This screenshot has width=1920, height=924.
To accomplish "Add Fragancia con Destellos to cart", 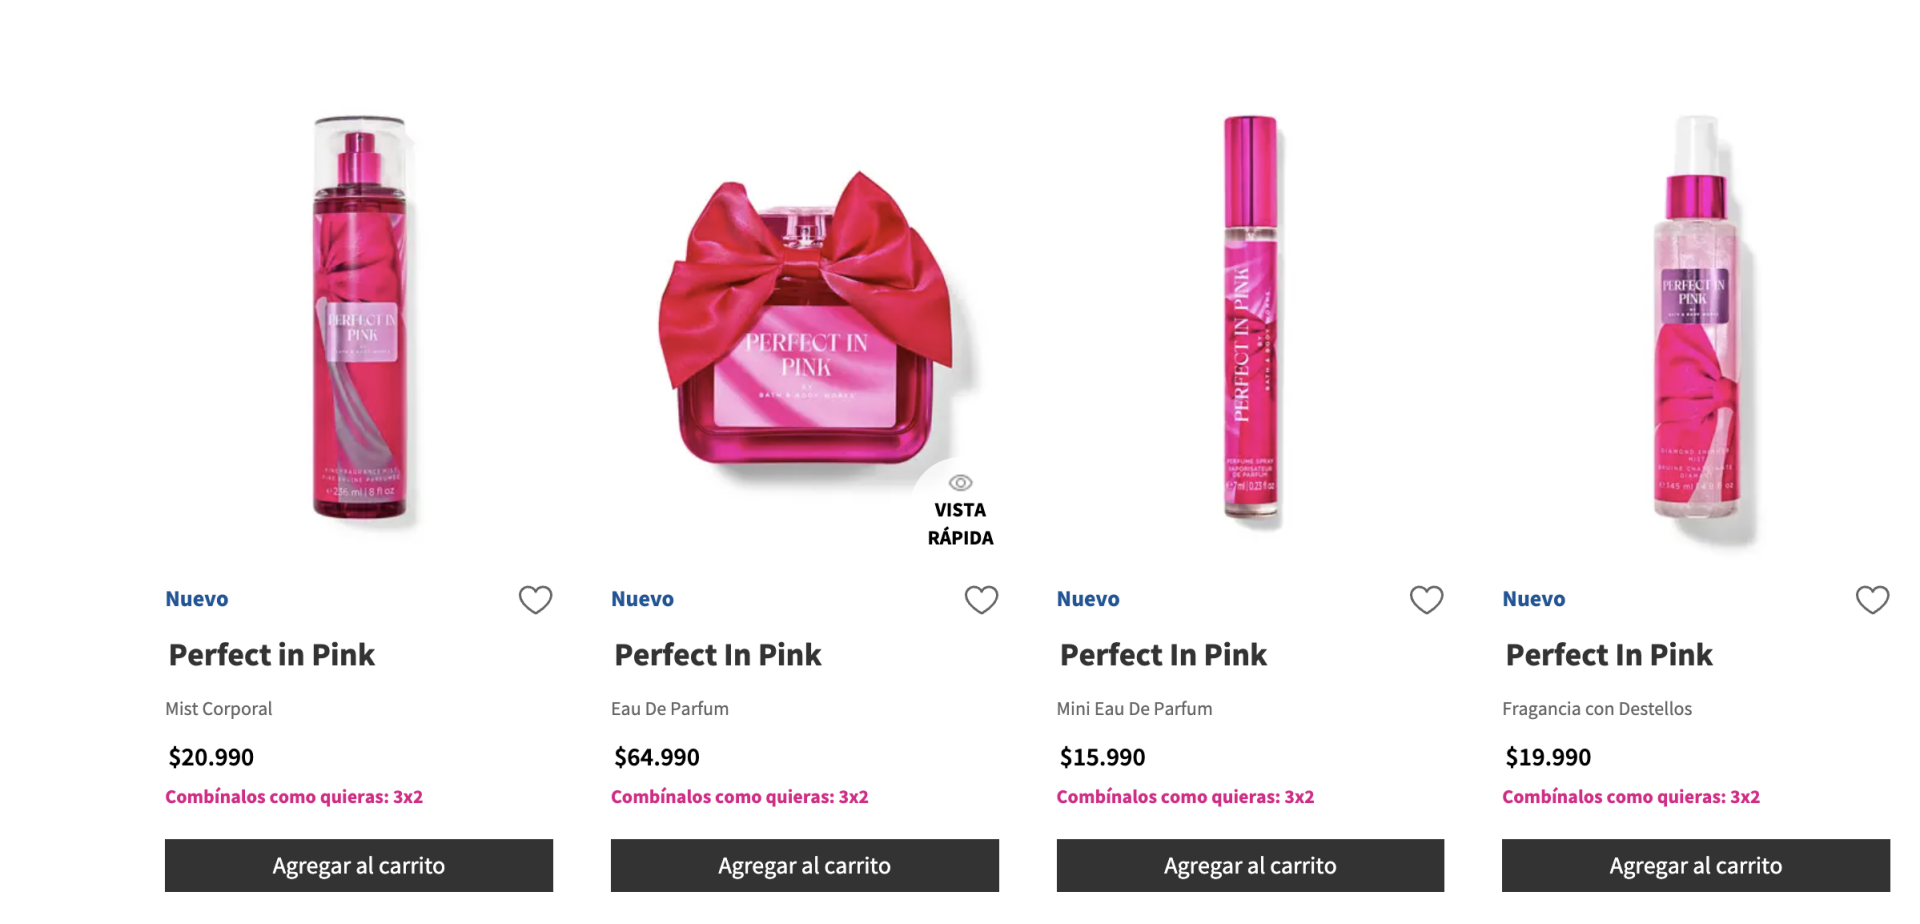I will pos(1696,865).
